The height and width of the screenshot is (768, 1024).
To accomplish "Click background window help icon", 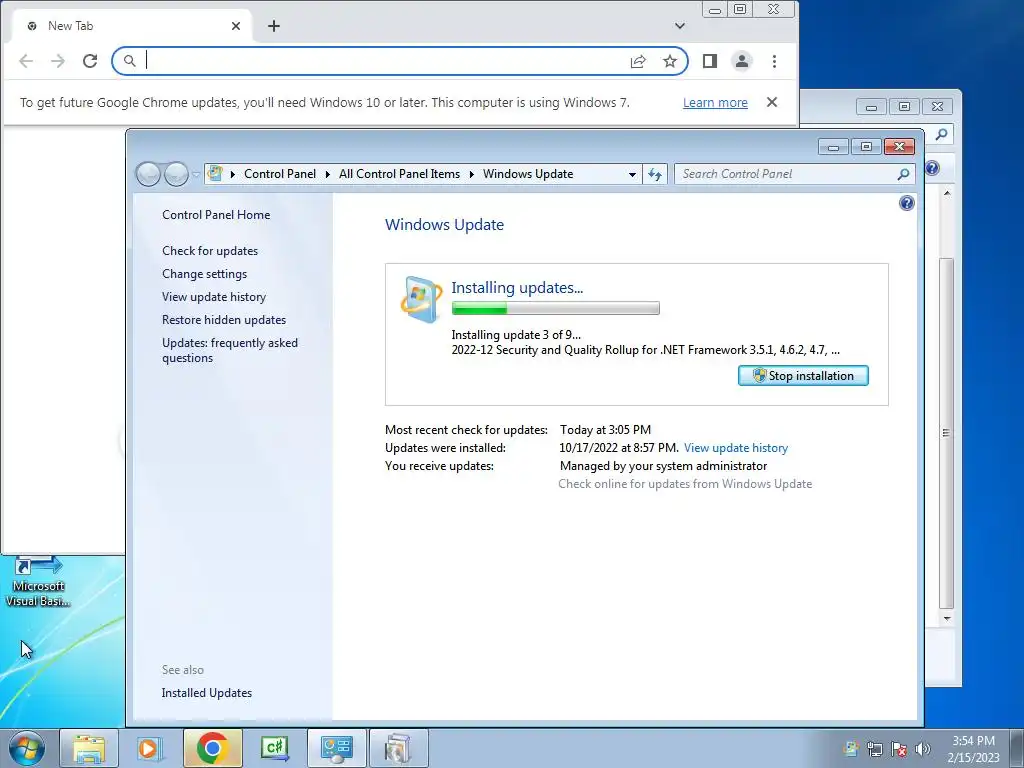I will coord(933,168).
